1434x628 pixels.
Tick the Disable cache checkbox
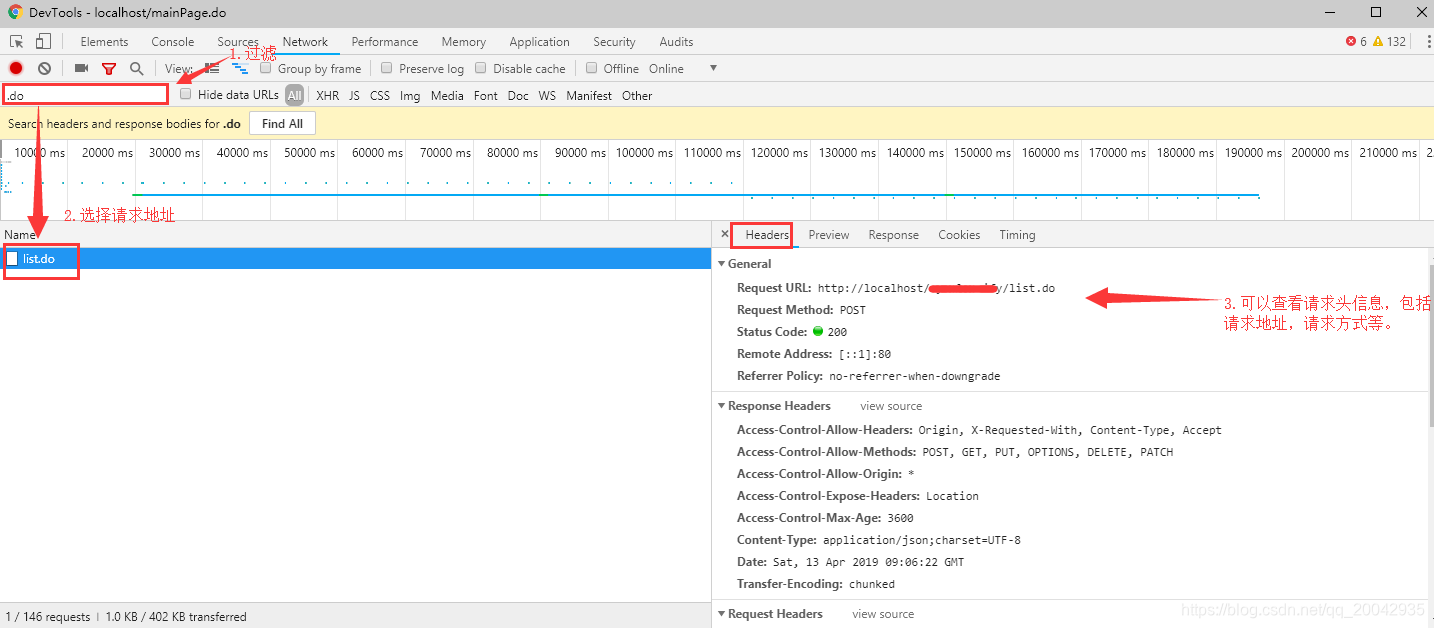[481, 68]
